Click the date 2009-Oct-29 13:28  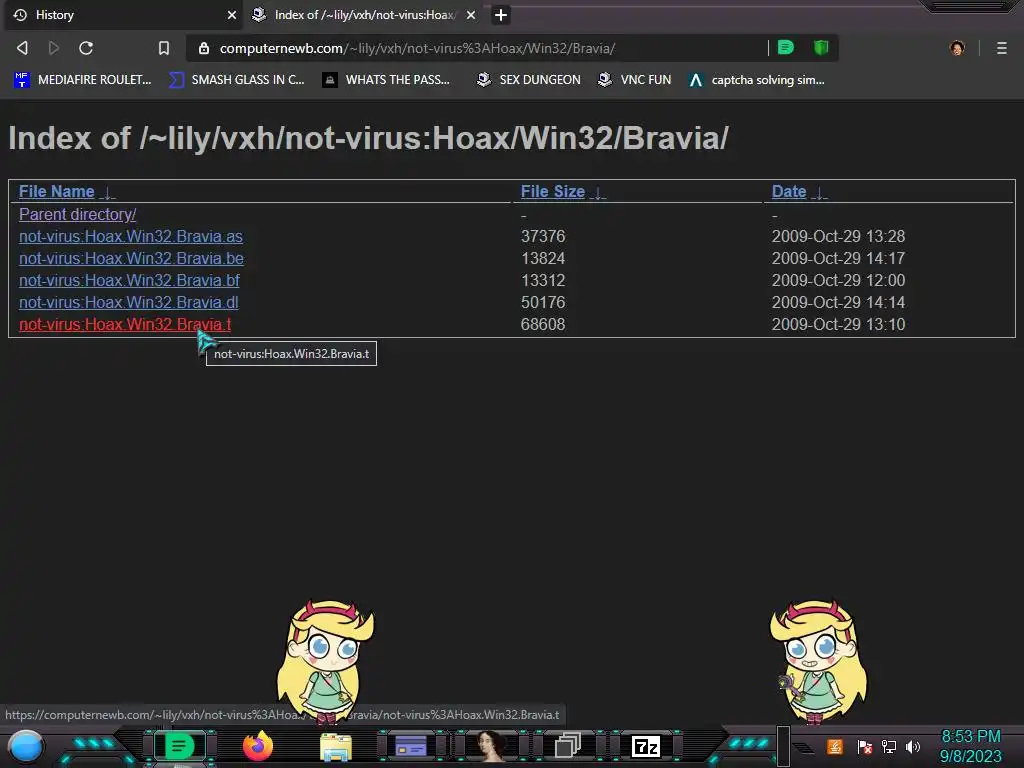click(839, 236)
